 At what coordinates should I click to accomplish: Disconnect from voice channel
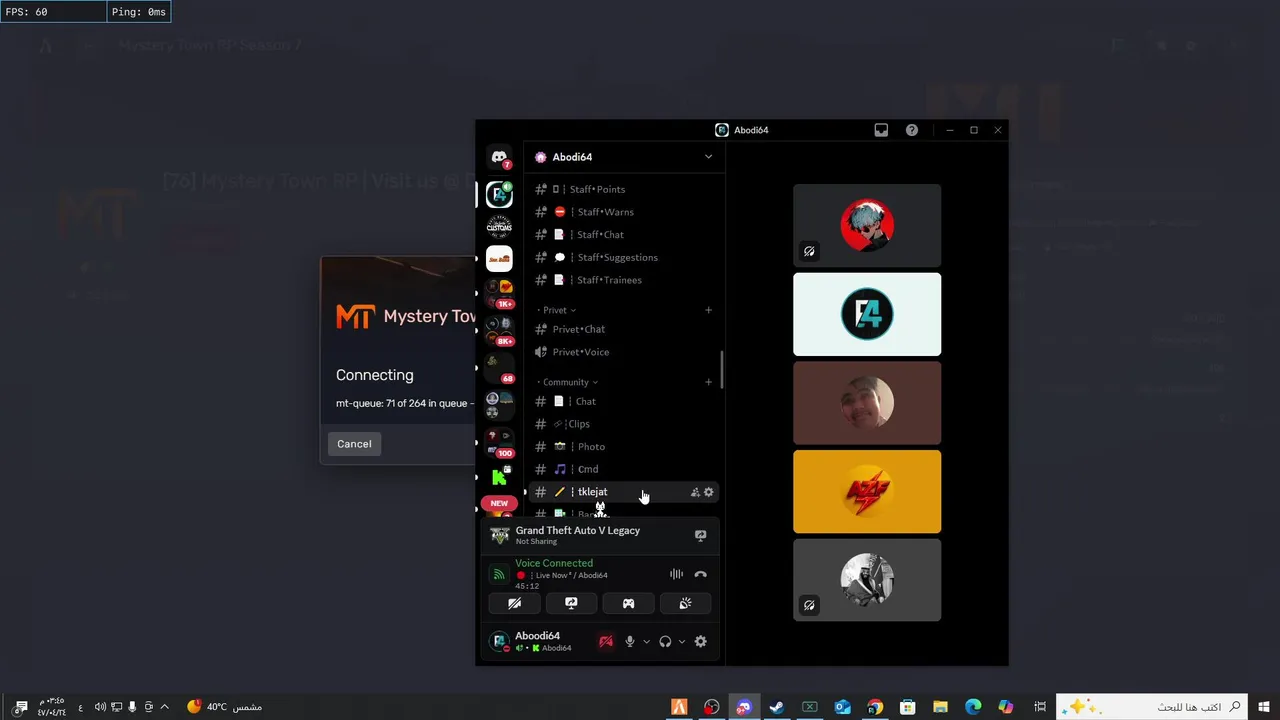700,574
